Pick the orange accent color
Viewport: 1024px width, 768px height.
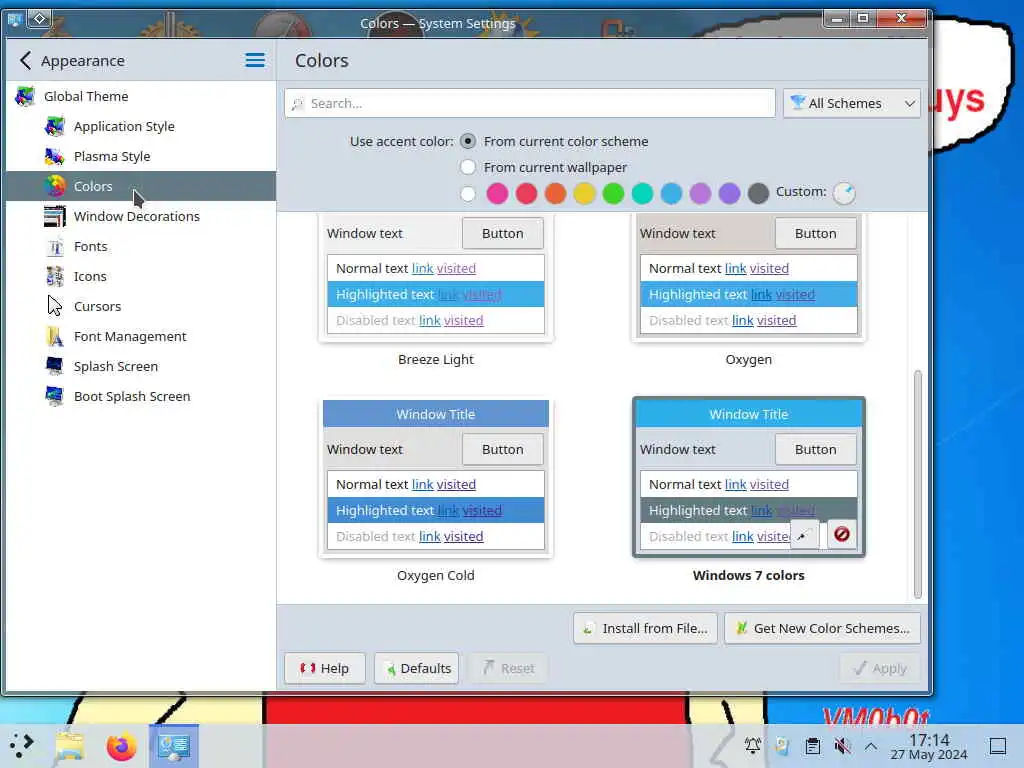(555, 193)
